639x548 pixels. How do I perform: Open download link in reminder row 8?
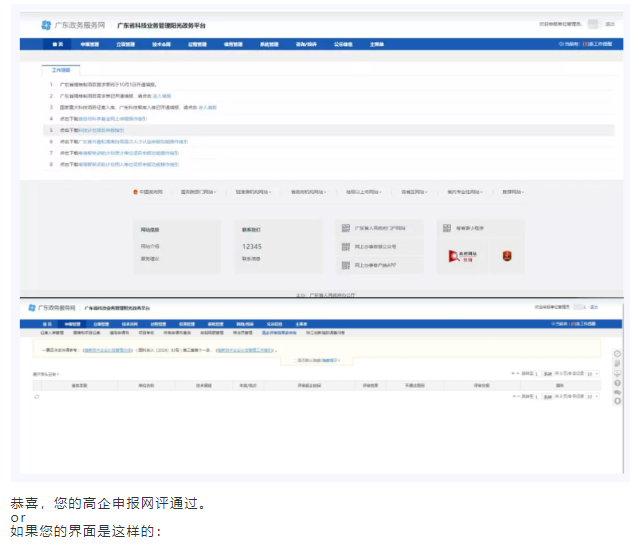coord(128,165)
